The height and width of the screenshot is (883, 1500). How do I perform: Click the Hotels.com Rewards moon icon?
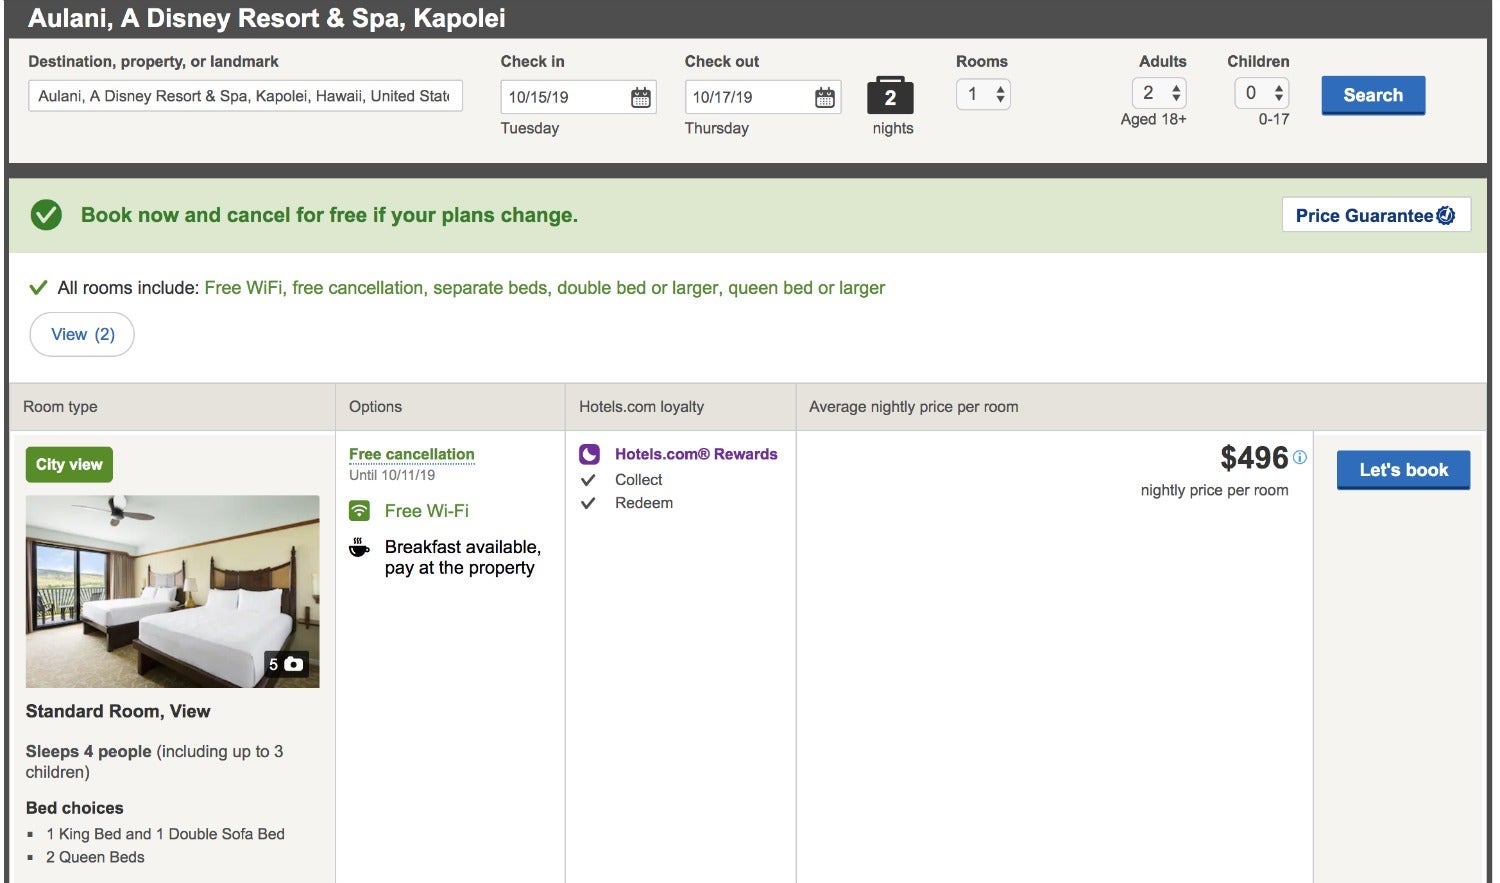point(590,454)
